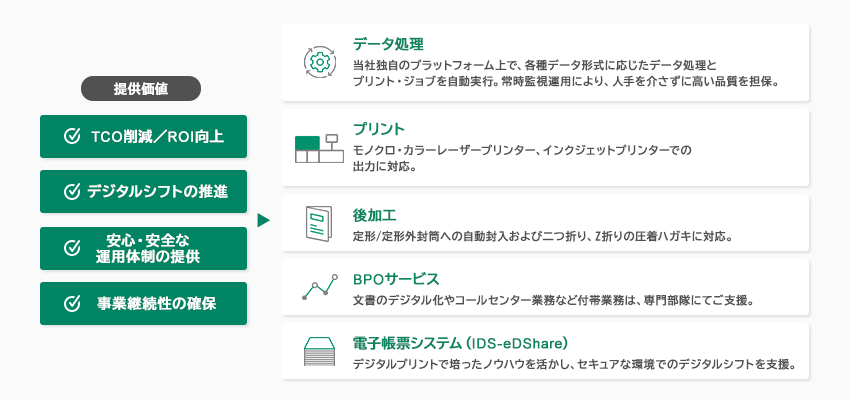The image size is (850, 400).
Task: Click checkmark icon beside TCO削減／ROI向上
Action: pos(72,137)
